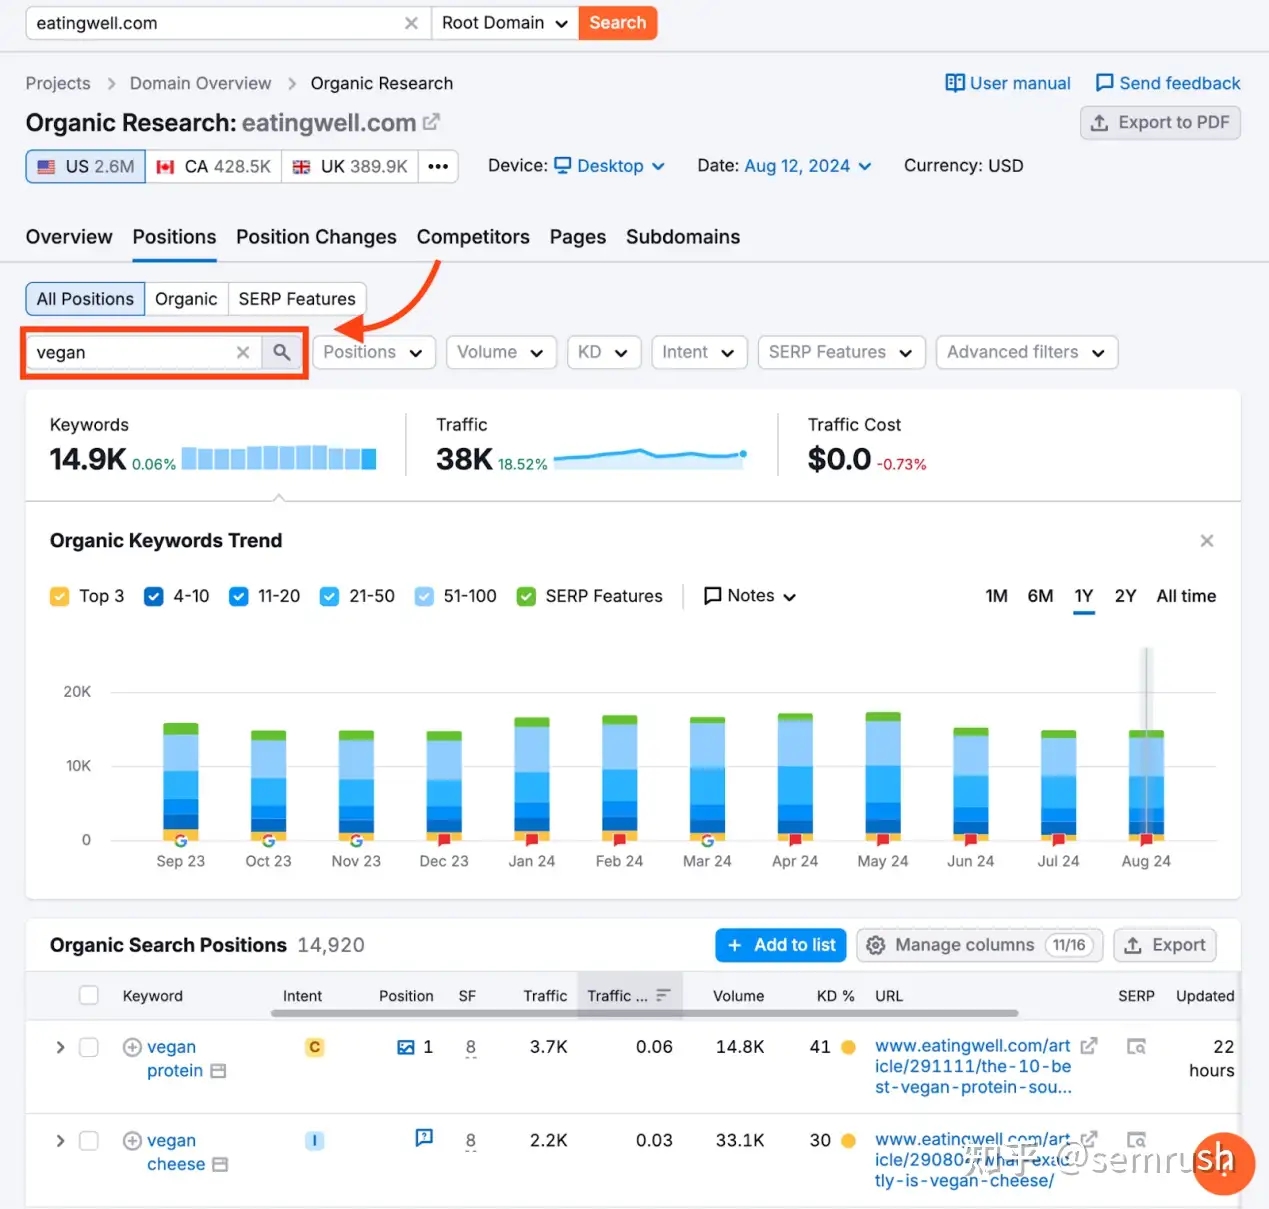The width and height of the screenshot is (1269, 1209).
Task: Open external link icon next to eatingwell.com title
Action: 431,122
